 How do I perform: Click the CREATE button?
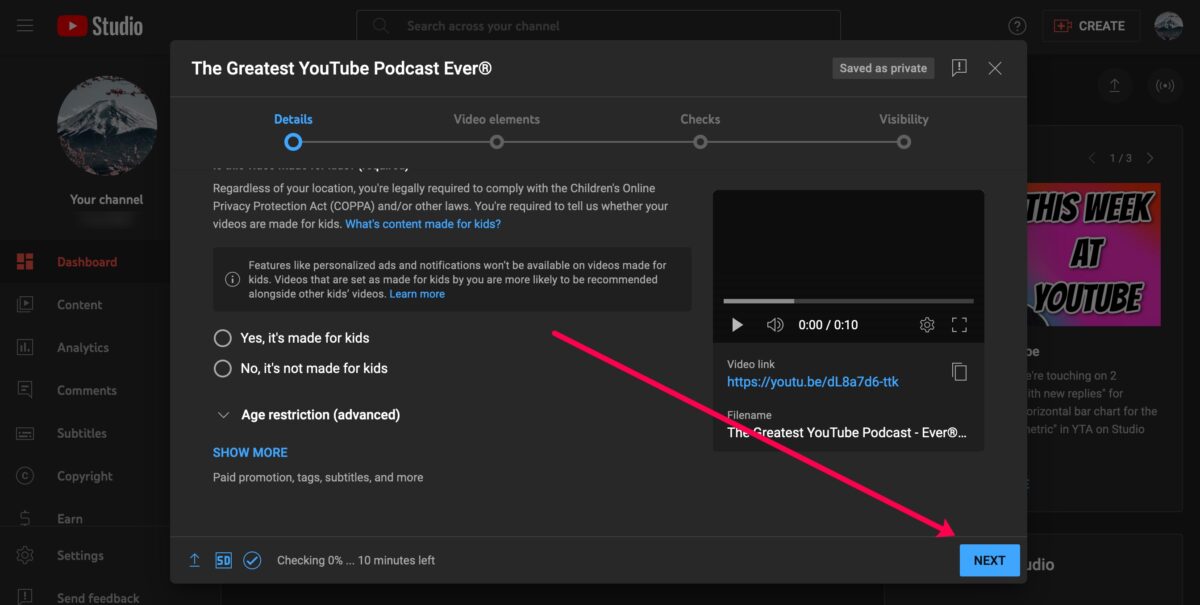(x=1090, y=26)
